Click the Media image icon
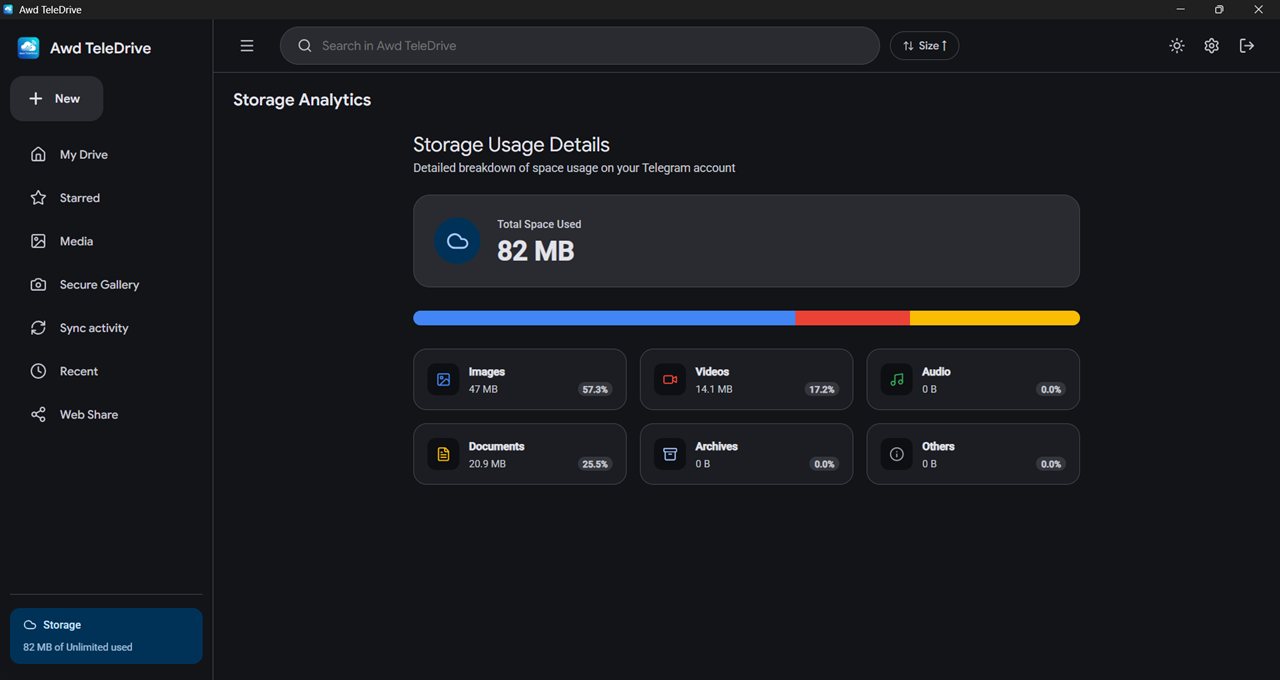The height and width of the screenshot is (680, 1280). coord(38,241)
